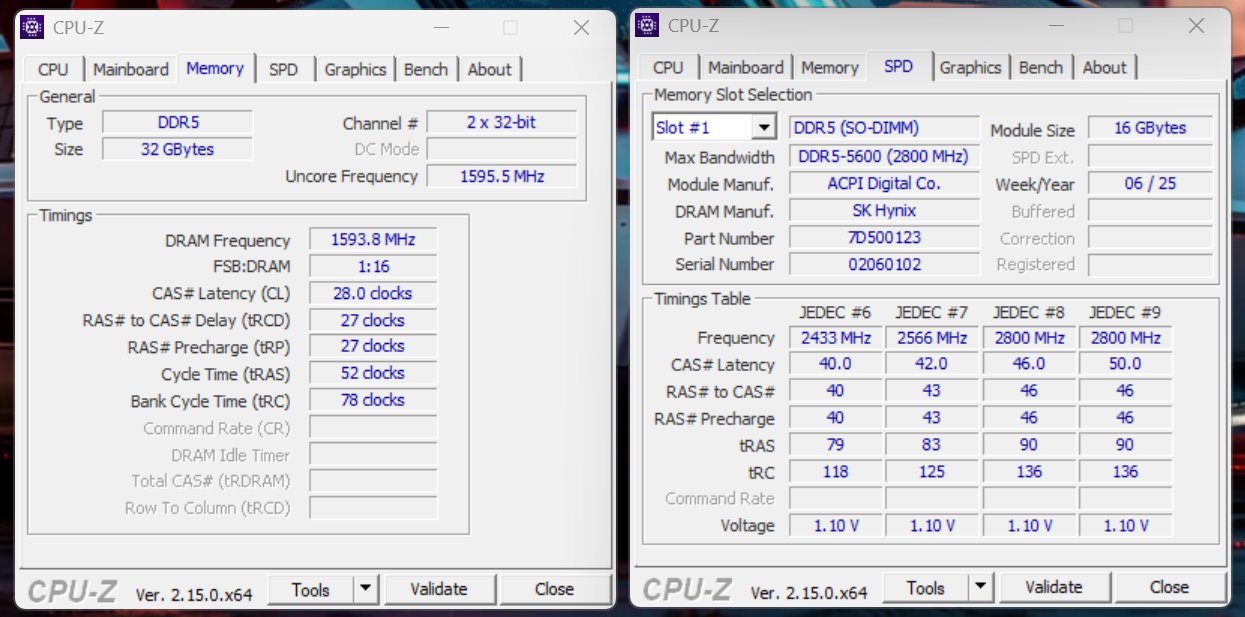The height and width of the screenshot is (617, 1245).
Task: Expand the Slot #1 memory slot dropdown
Action: coord(764,128)
